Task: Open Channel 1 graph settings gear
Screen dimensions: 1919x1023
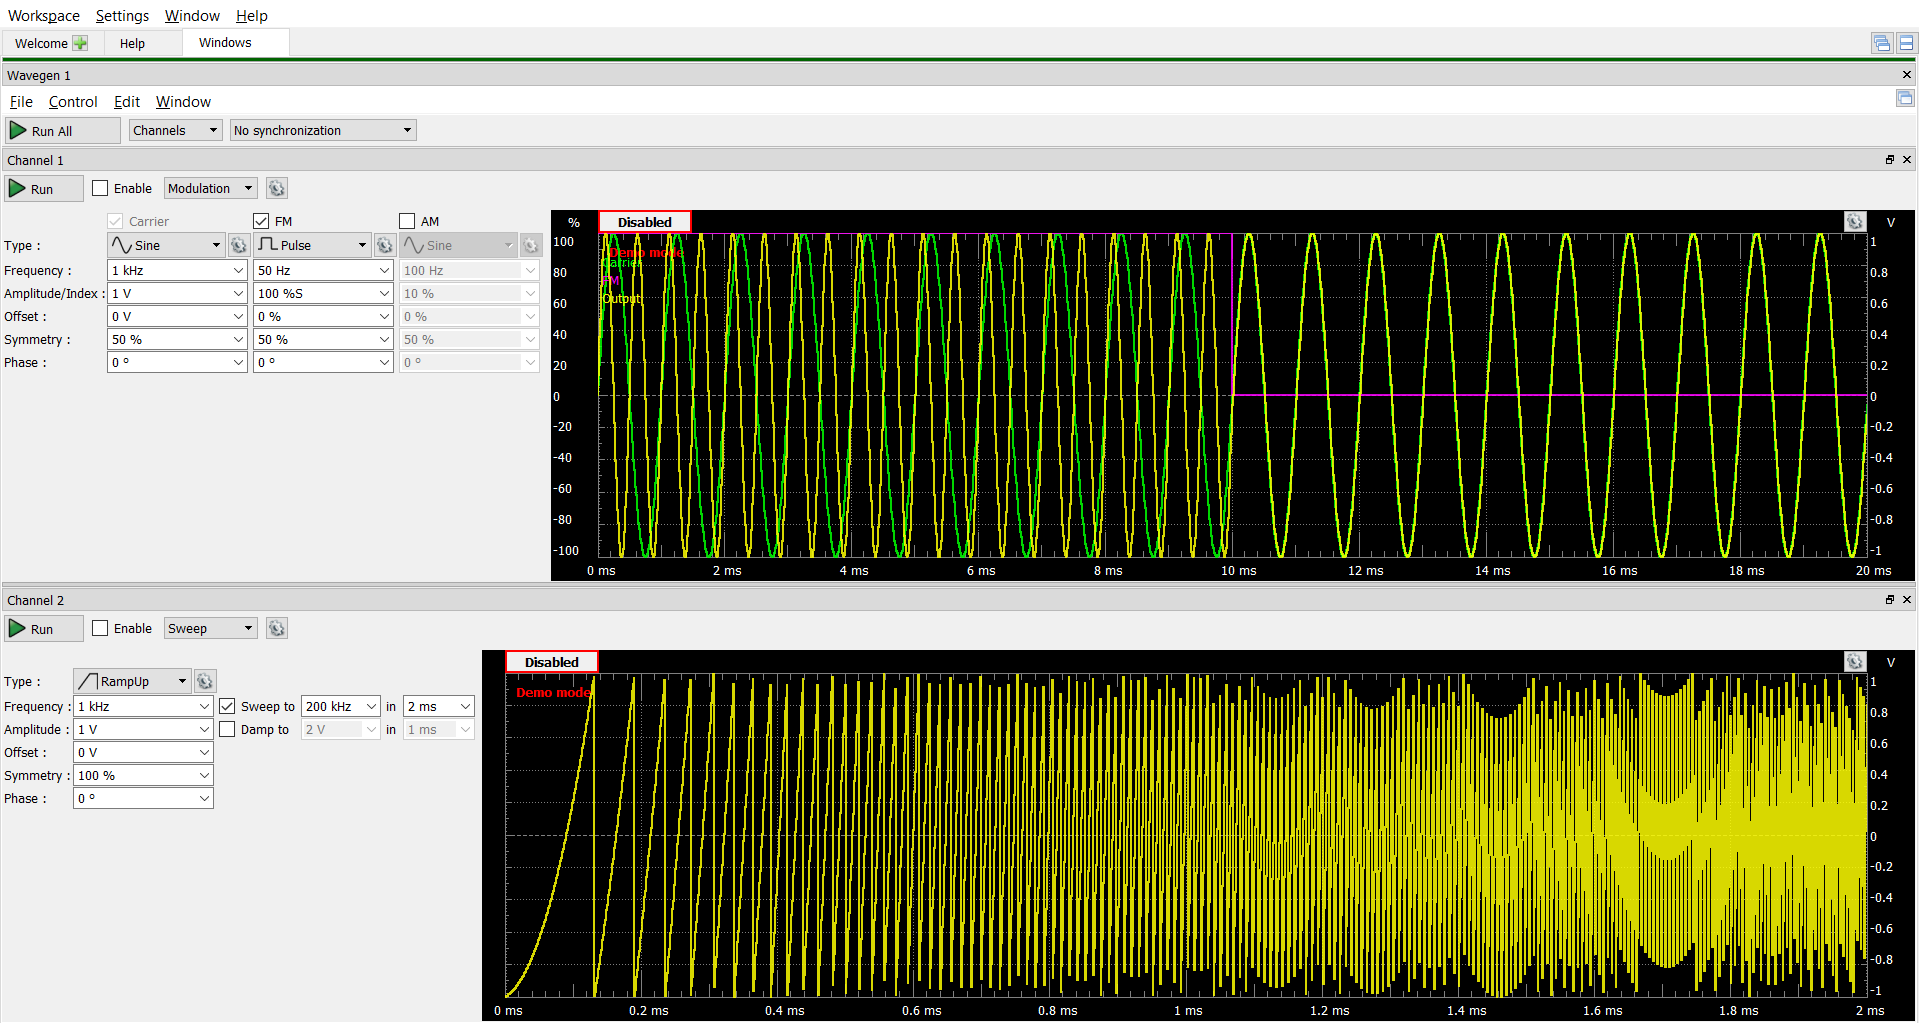Action: [1855, 222]
